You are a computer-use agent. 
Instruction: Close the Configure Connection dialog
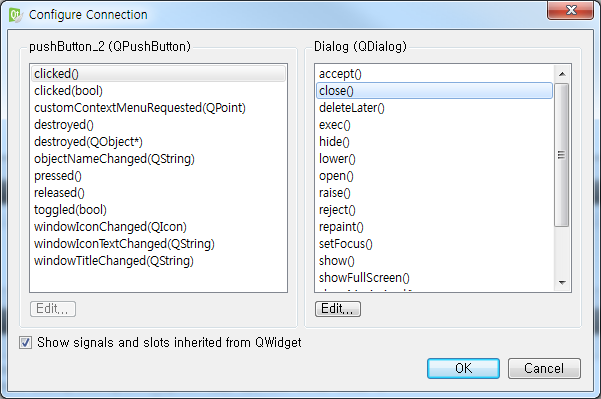tap(570, 10)
